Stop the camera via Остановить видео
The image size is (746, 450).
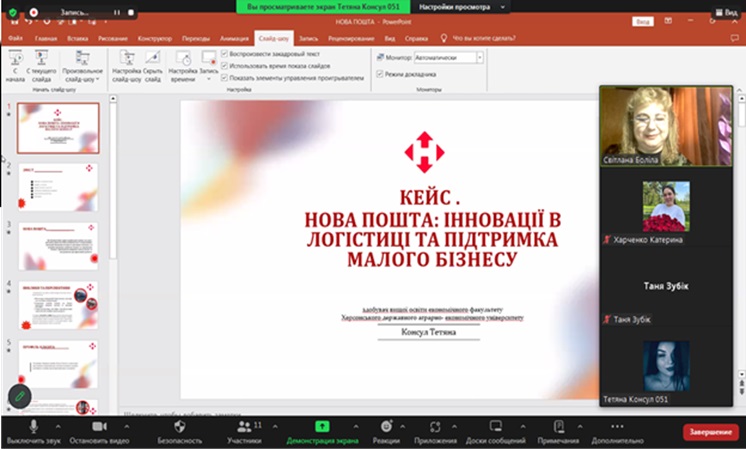pyautogui.click(x=99, y=432)
